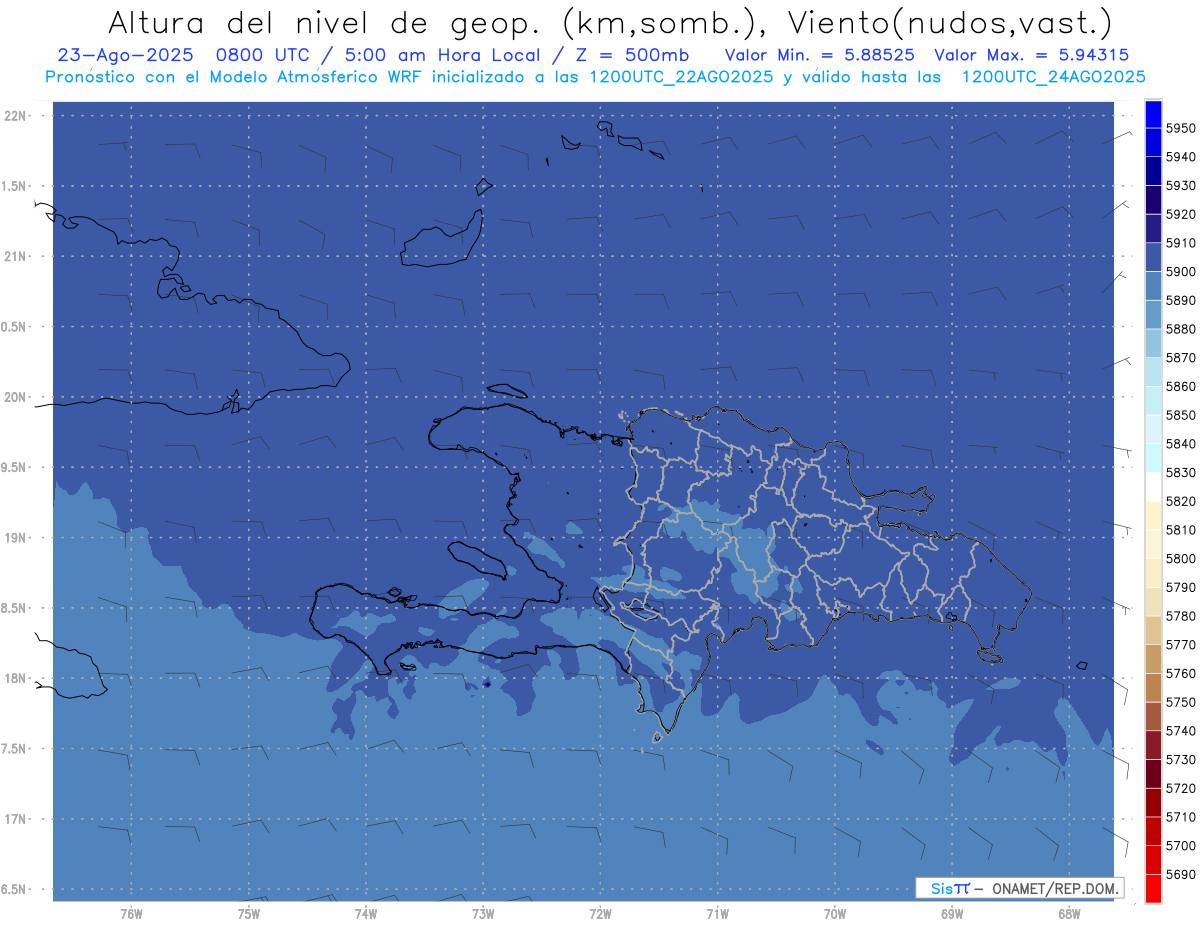The image size is (1200, 927).
Task: Click the small dark blue dot south of Haiti
Action: point(485,684)
